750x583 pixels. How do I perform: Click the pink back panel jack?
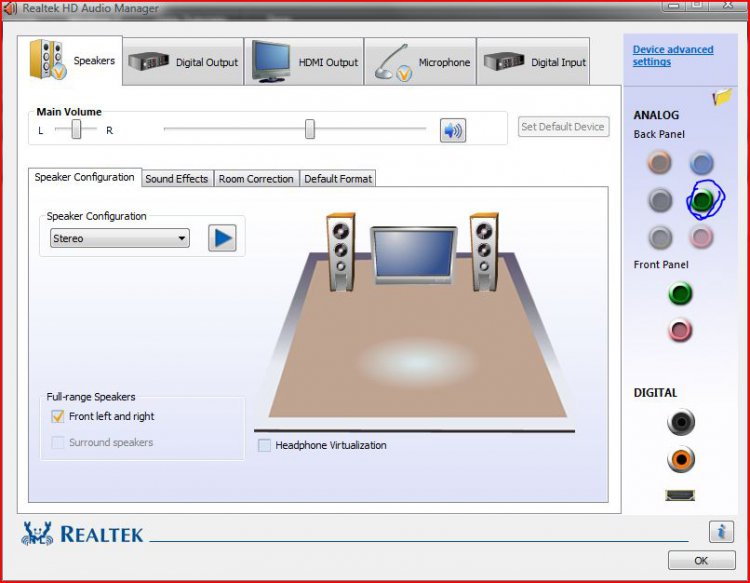click(x=701, y=237)
